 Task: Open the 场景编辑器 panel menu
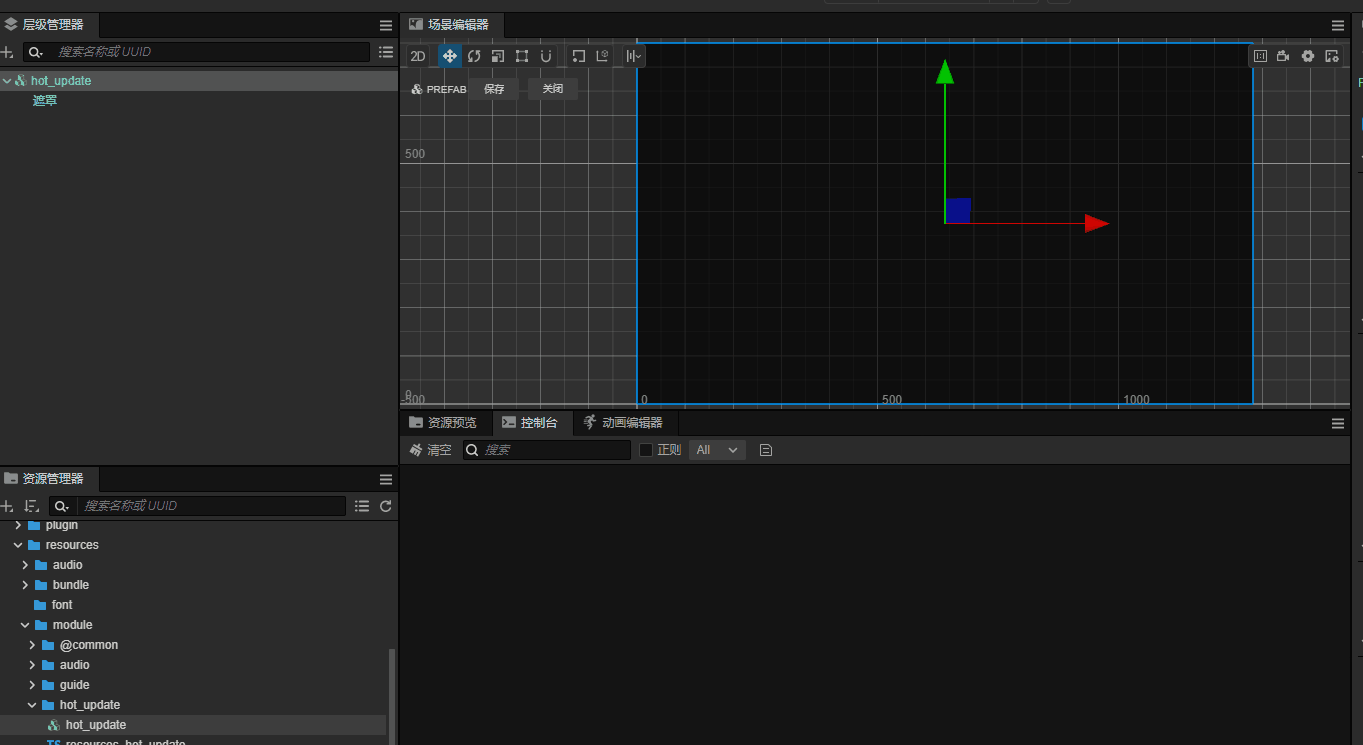[1338, 26]
